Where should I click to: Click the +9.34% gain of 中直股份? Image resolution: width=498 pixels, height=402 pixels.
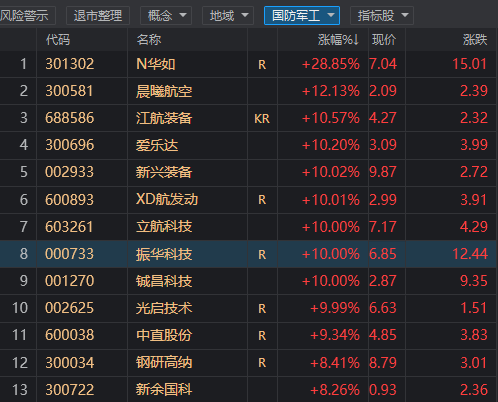coord(335,335)
